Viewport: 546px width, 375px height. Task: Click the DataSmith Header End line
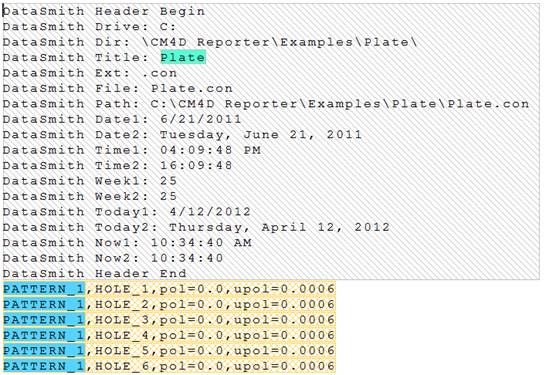pos(95,273)
